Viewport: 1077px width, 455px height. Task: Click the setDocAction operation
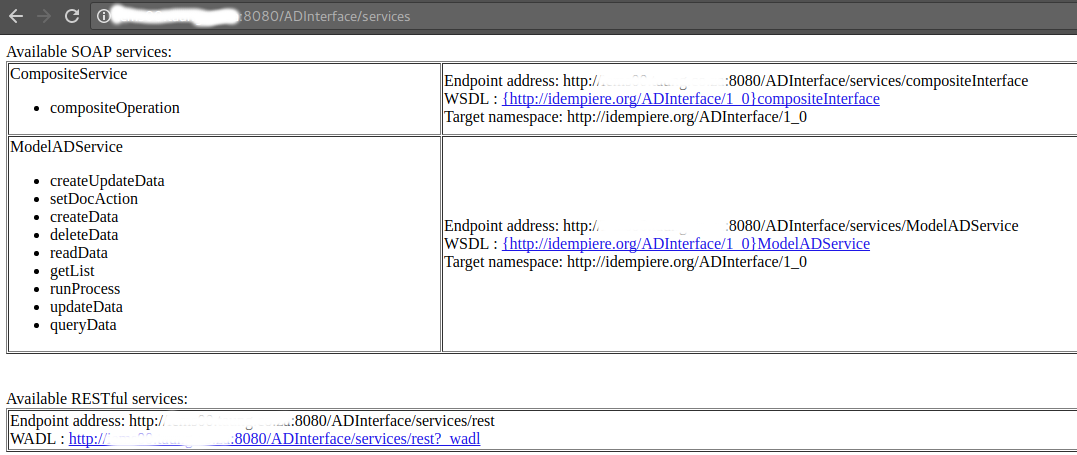point(93,199)
